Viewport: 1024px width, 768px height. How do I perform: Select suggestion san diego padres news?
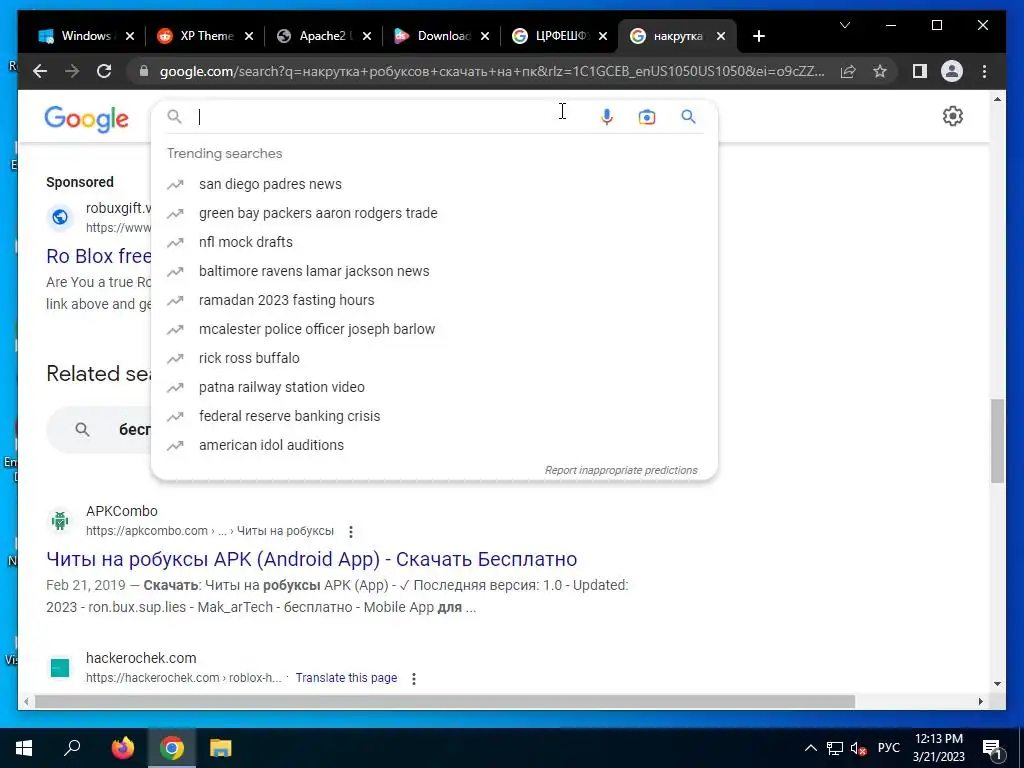tap(434, 184)
